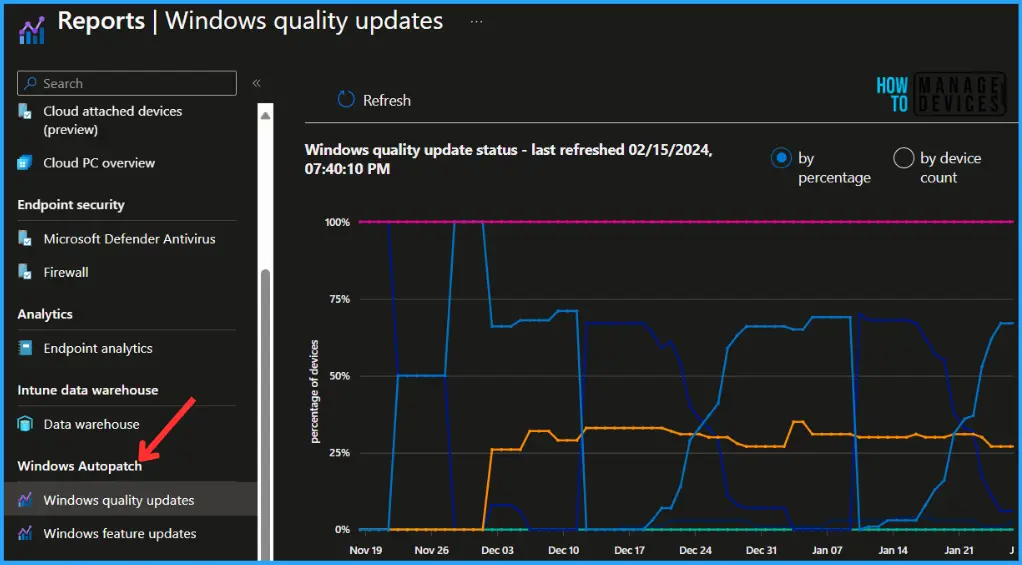The image size is (1022, 565).
Task: Collapse the sidebar with double chevron
Action: pos(256,83)
